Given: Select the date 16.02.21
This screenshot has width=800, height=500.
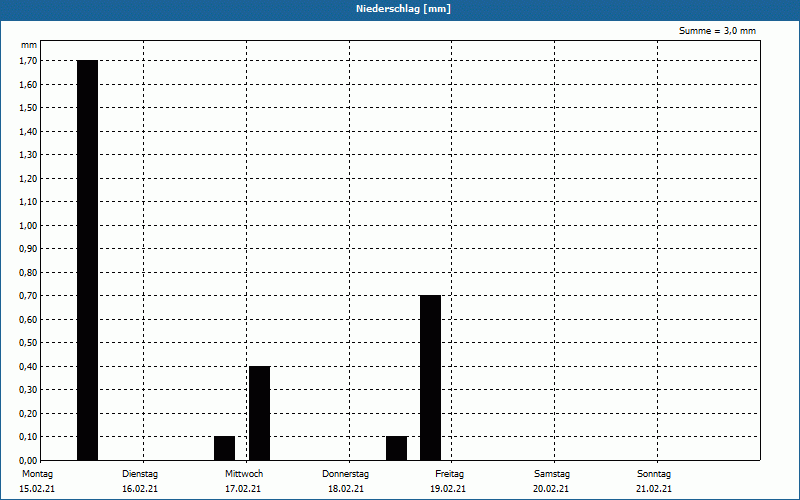Looking at the screenshot, I should (x=140, y=489).
